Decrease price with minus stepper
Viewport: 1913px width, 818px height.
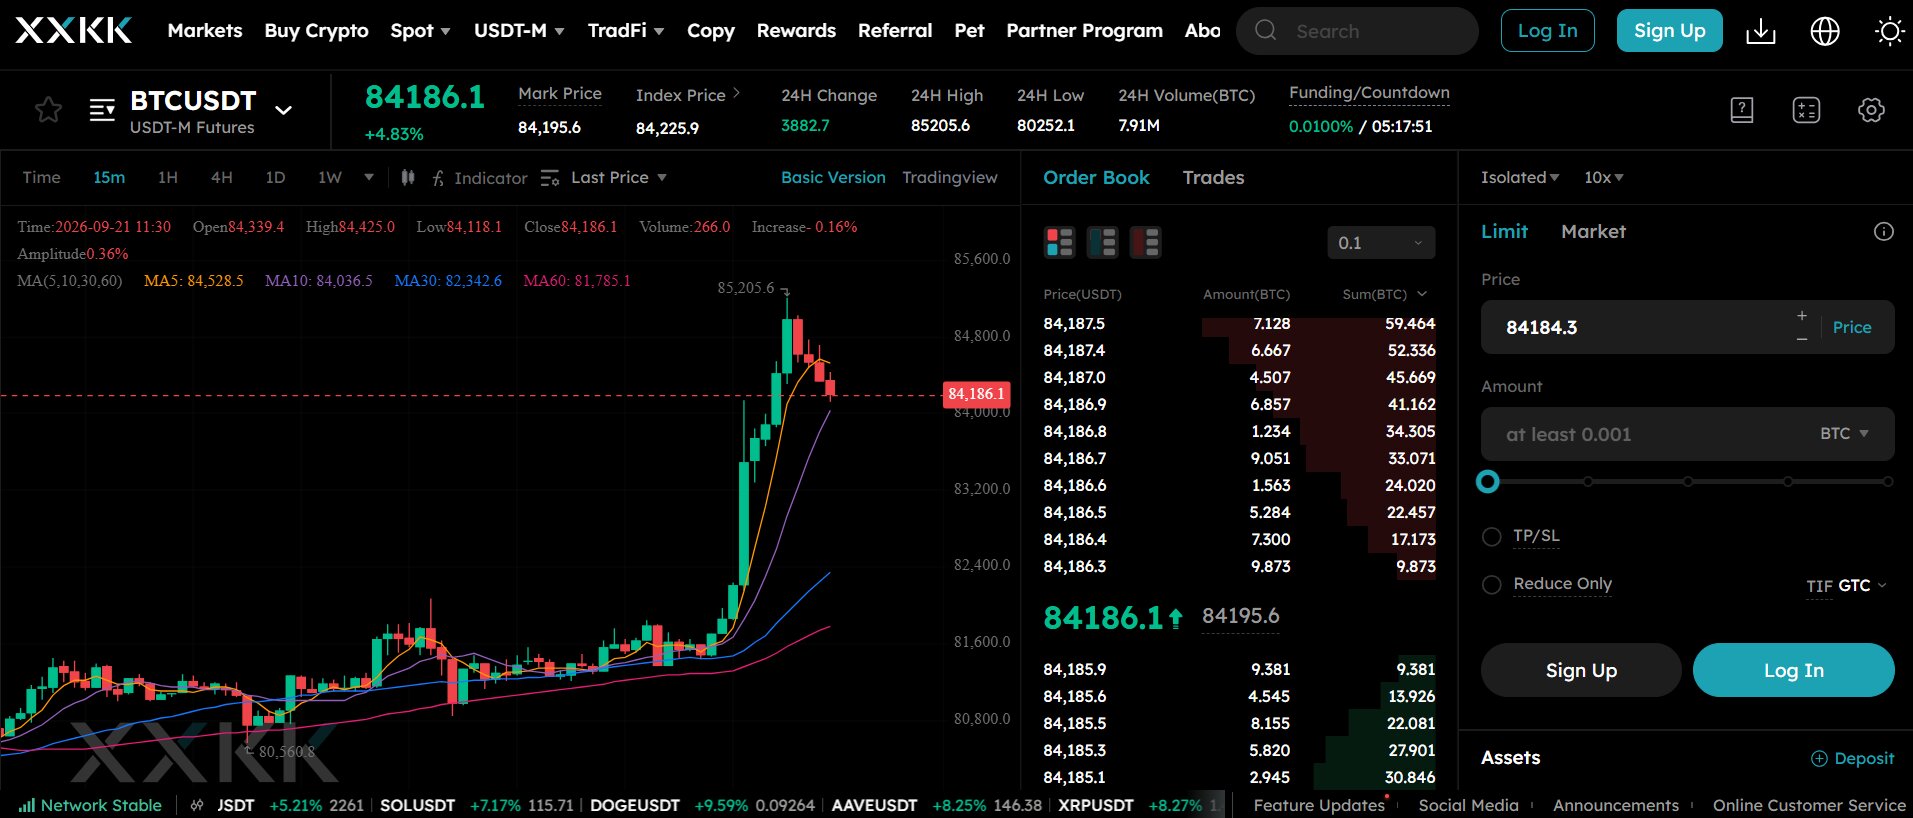point(1801,340)
